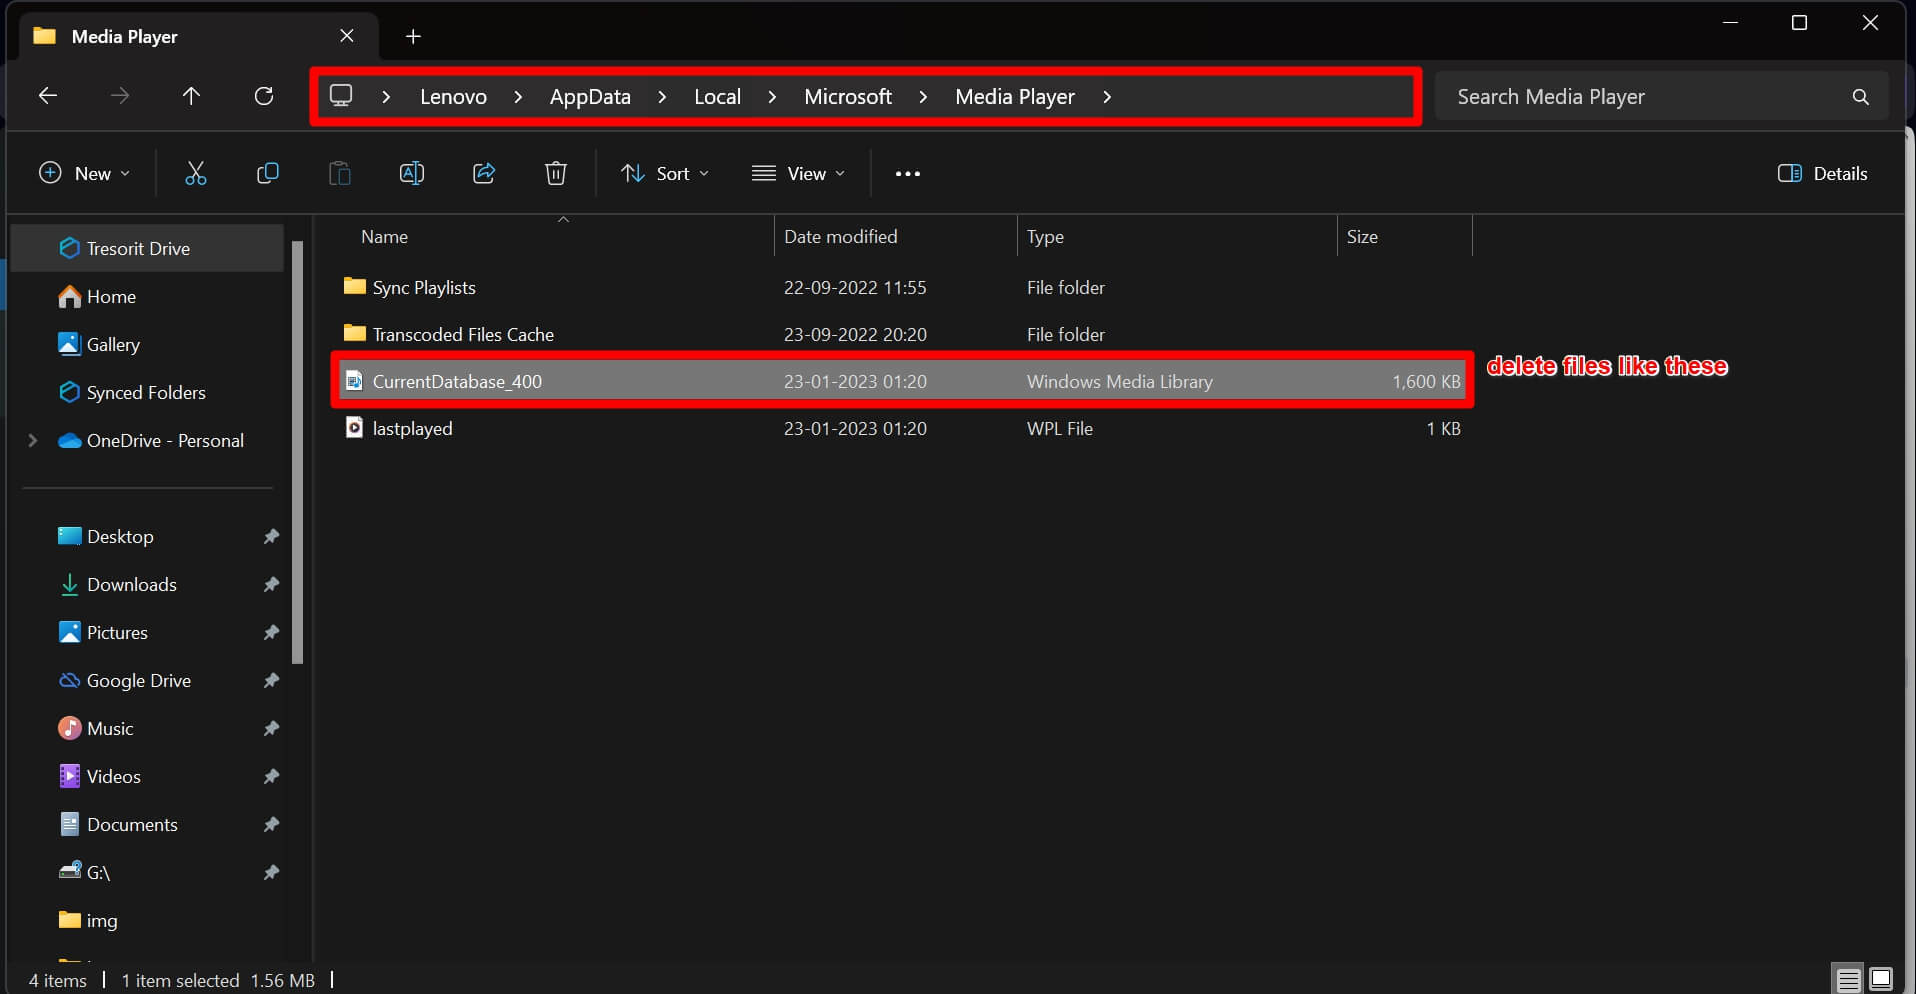Switch to large thumbnails view icon in status bar
Screen dimensions: 1916x994
click(x=1881, y=979)
